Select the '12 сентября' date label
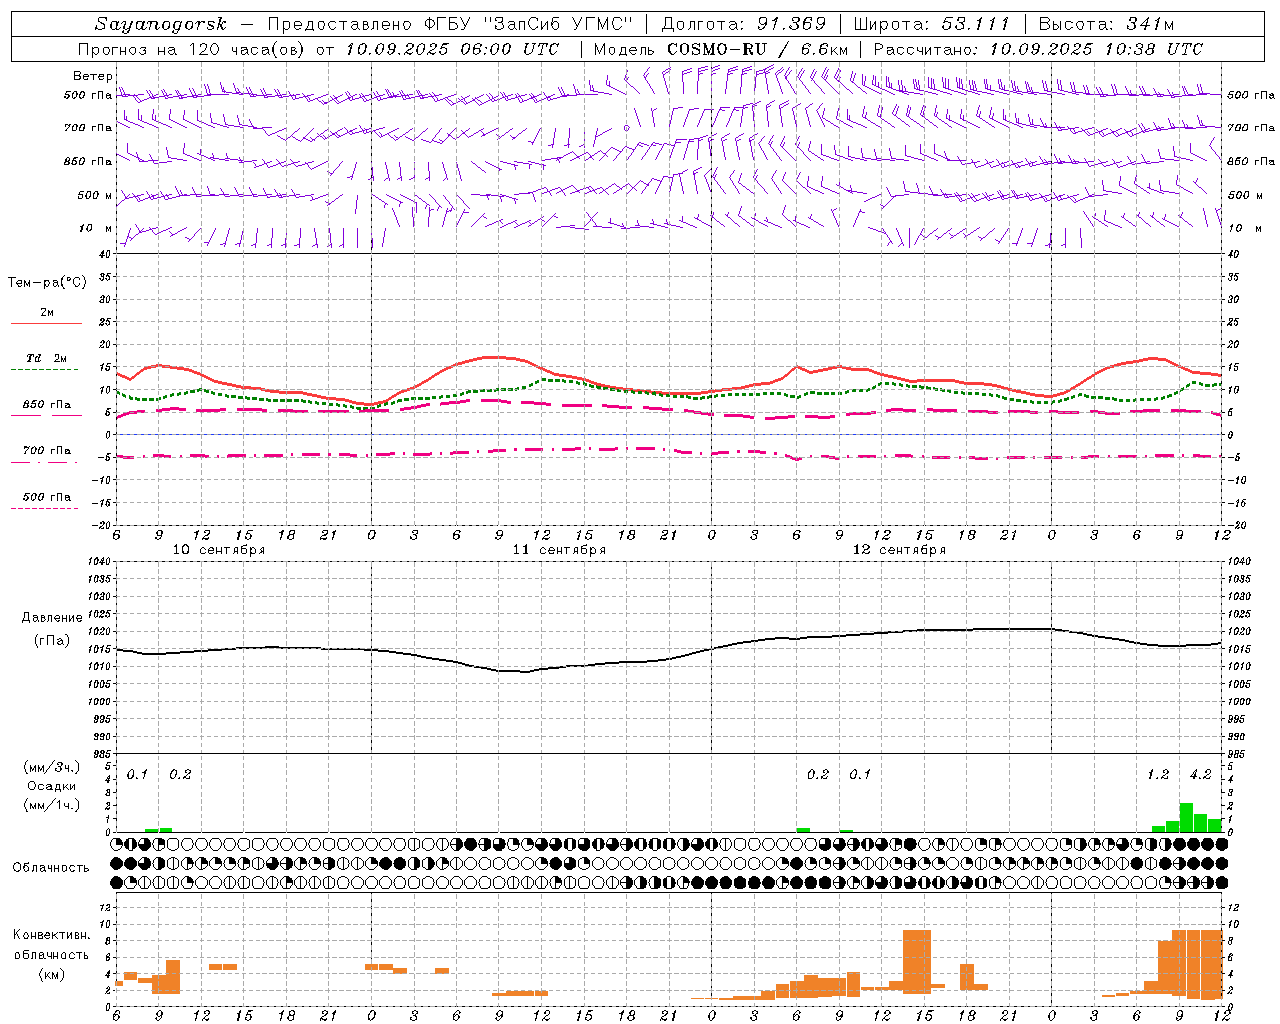This screenshot has height=1024, width=1280. coord(899,550)
